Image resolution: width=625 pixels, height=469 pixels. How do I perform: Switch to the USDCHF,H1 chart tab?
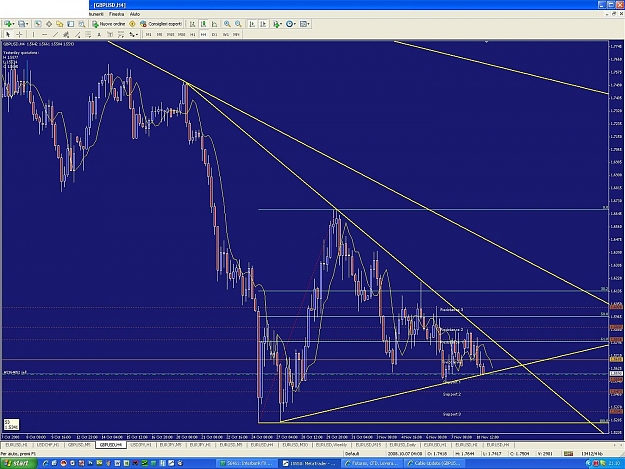tap(48, 445)
